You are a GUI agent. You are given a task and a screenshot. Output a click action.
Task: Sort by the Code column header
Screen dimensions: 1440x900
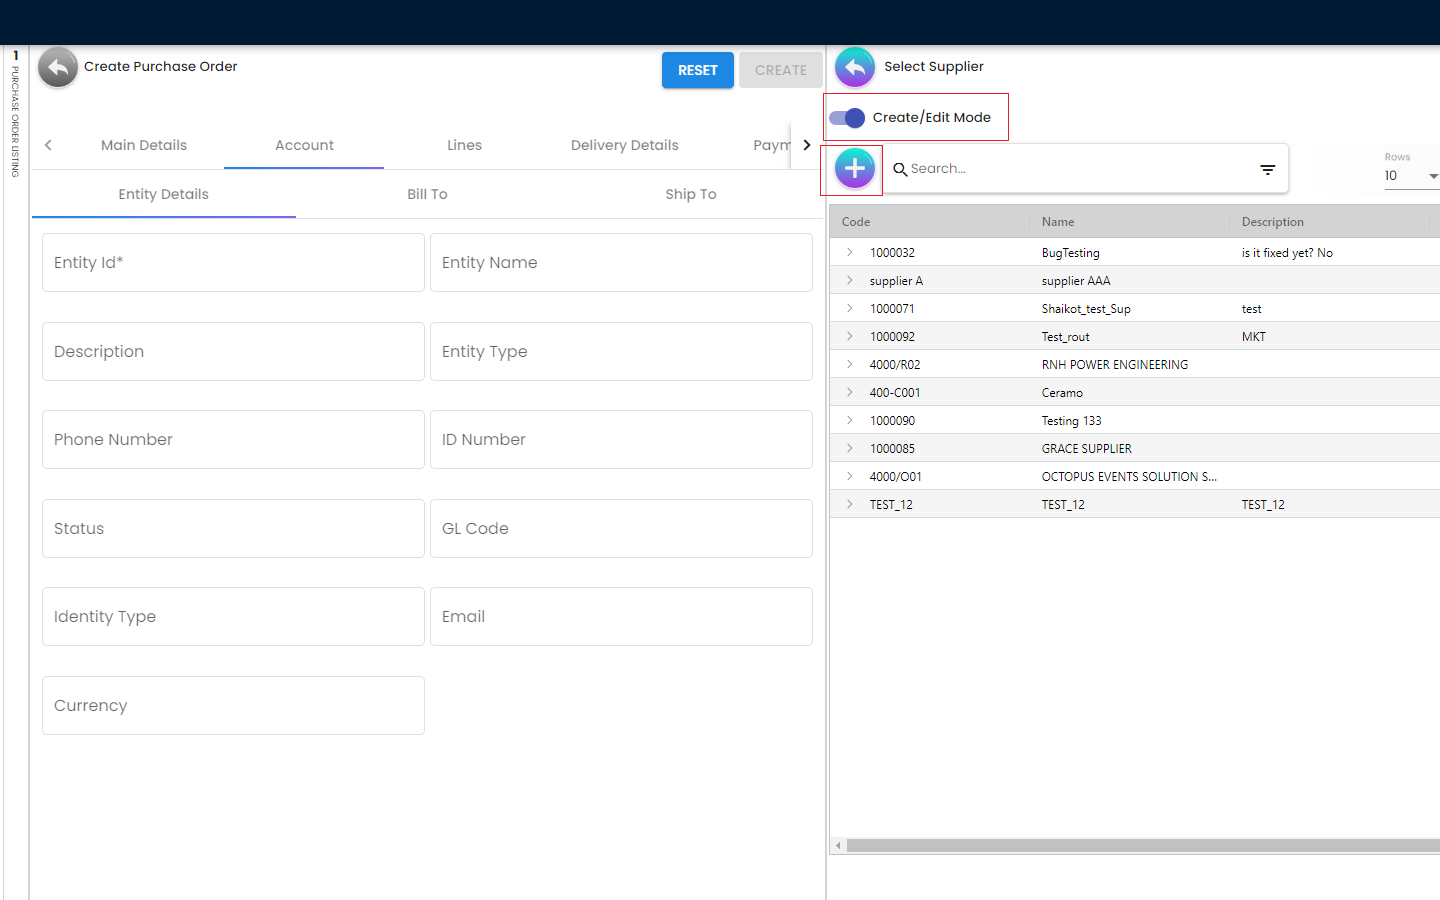coord(856,222)
